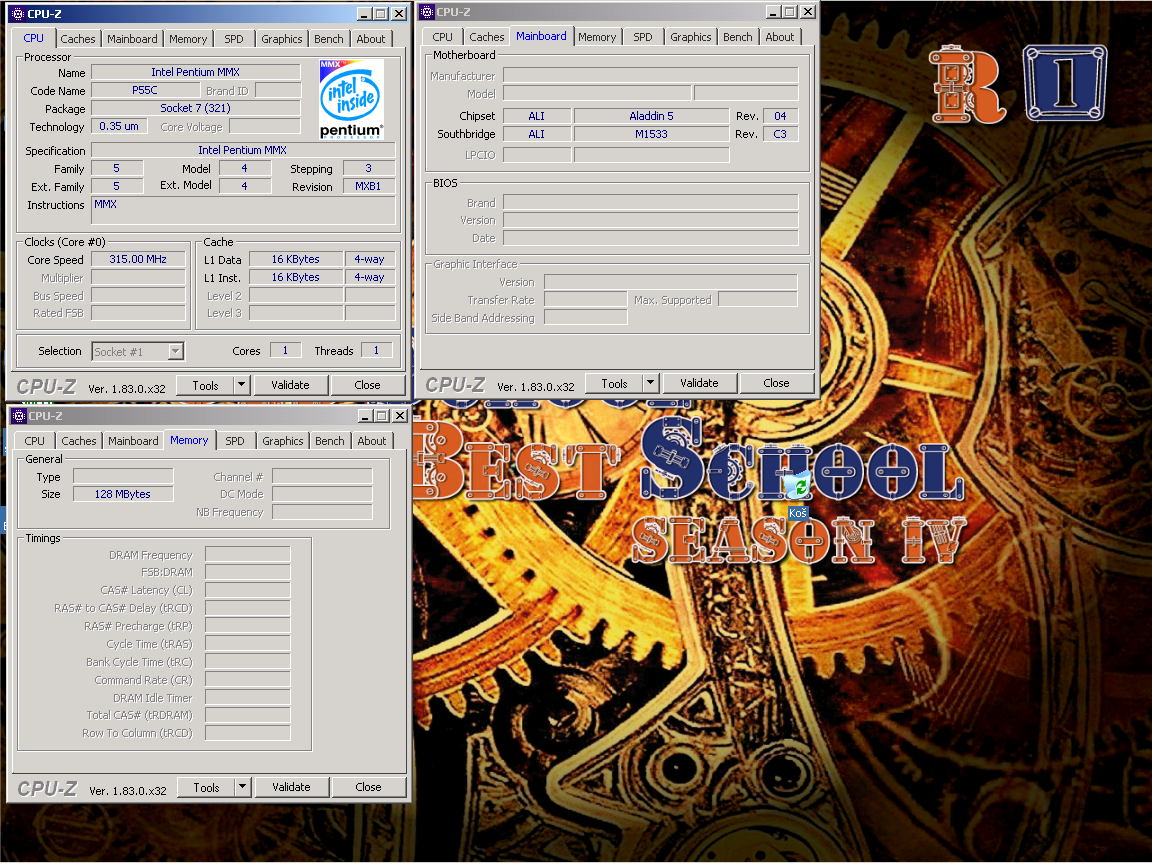
Task: Open Mainboard tab in the Memory window
Action: coord(133,441)
